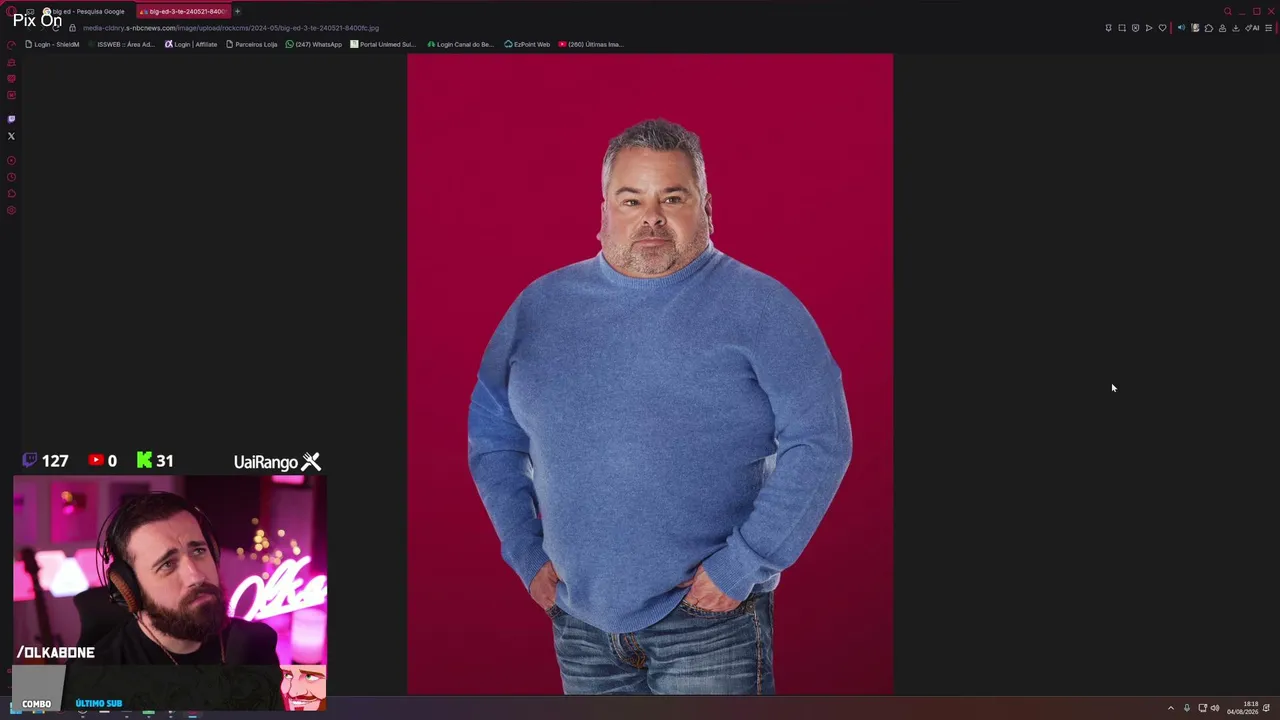Open History from the sidebar clock icon
The image size is (1280, 720).
tap(11, 177)
